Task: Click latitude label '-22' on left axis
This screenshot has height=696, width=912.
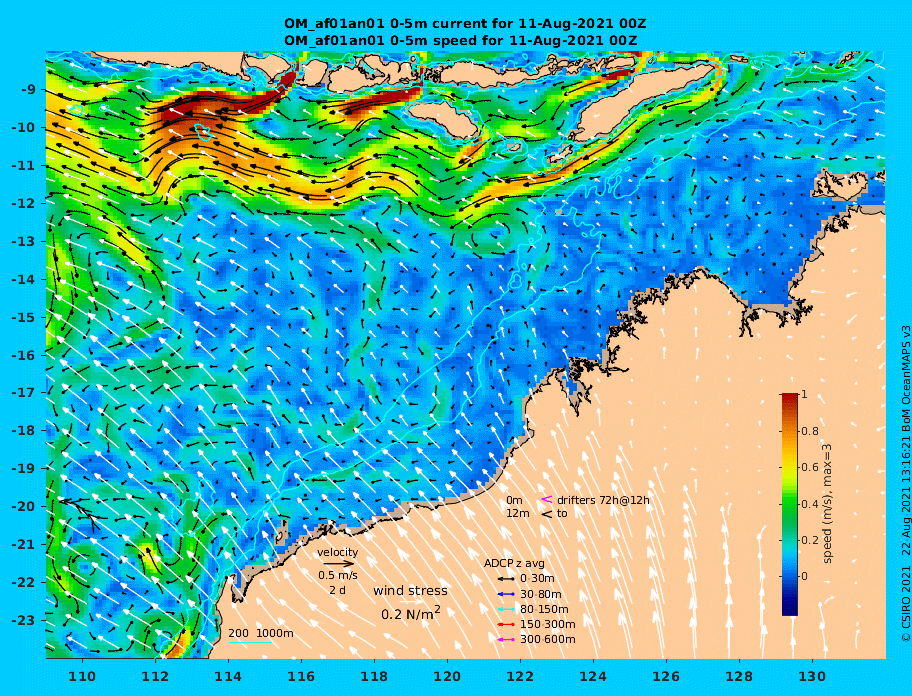Action: pyautogui.click(x=24, y=582)
